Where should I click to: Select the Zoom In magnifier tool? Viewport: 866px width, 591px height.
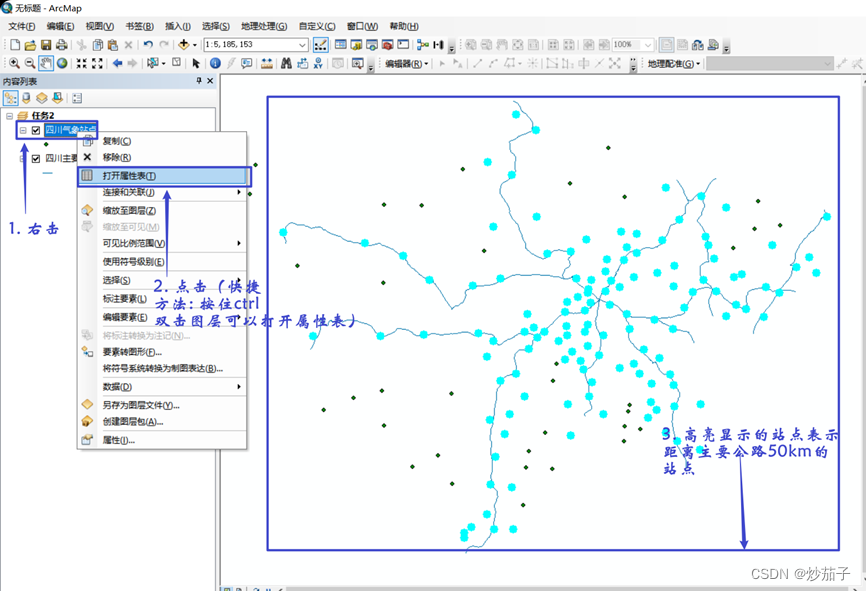point(14,64)
